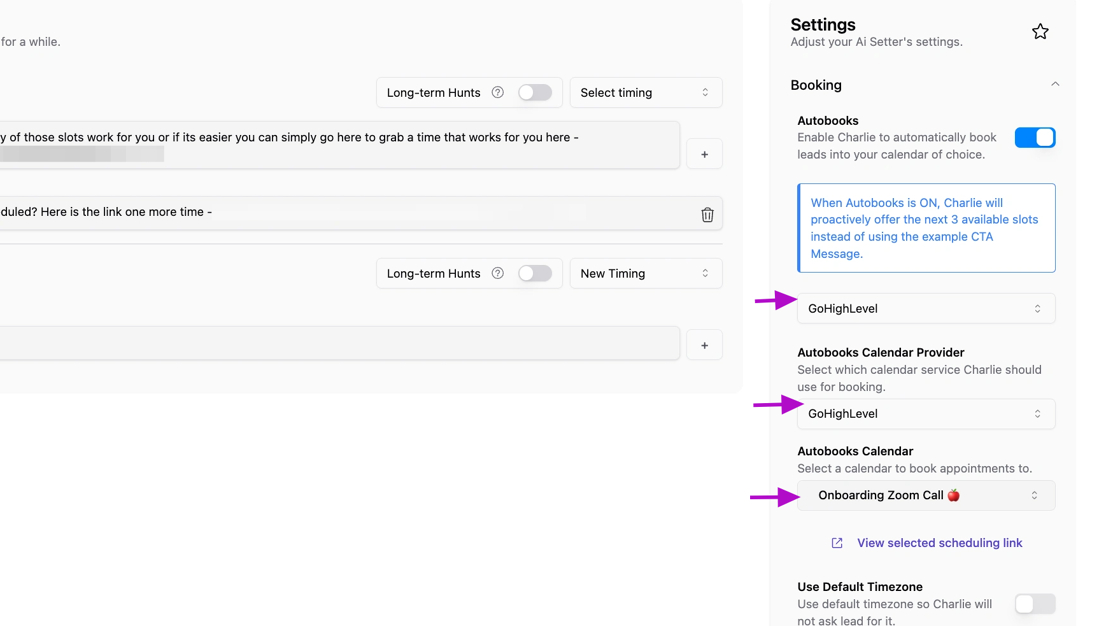Open the Select timing dropdown
Viewport: 1120px width, 626px height.
(x=646, y=92)
